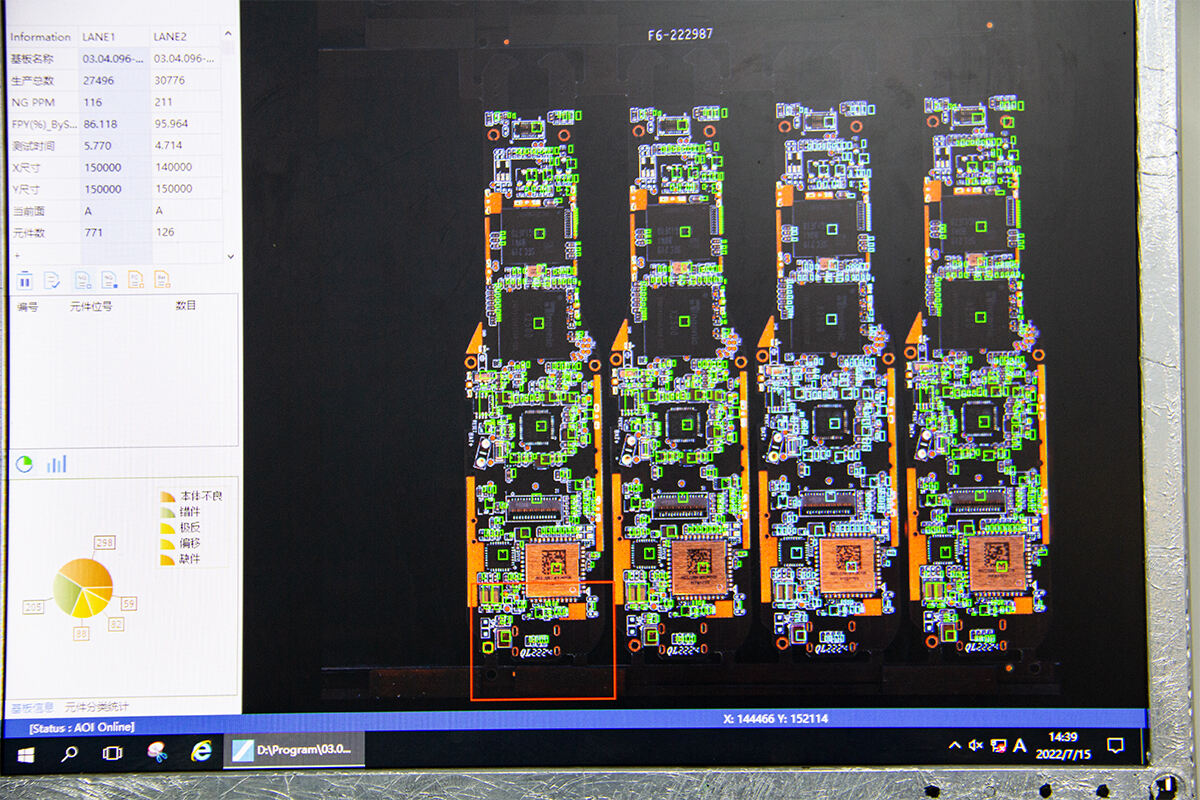Click the 基板名称 row label

[x=32, y=59]
